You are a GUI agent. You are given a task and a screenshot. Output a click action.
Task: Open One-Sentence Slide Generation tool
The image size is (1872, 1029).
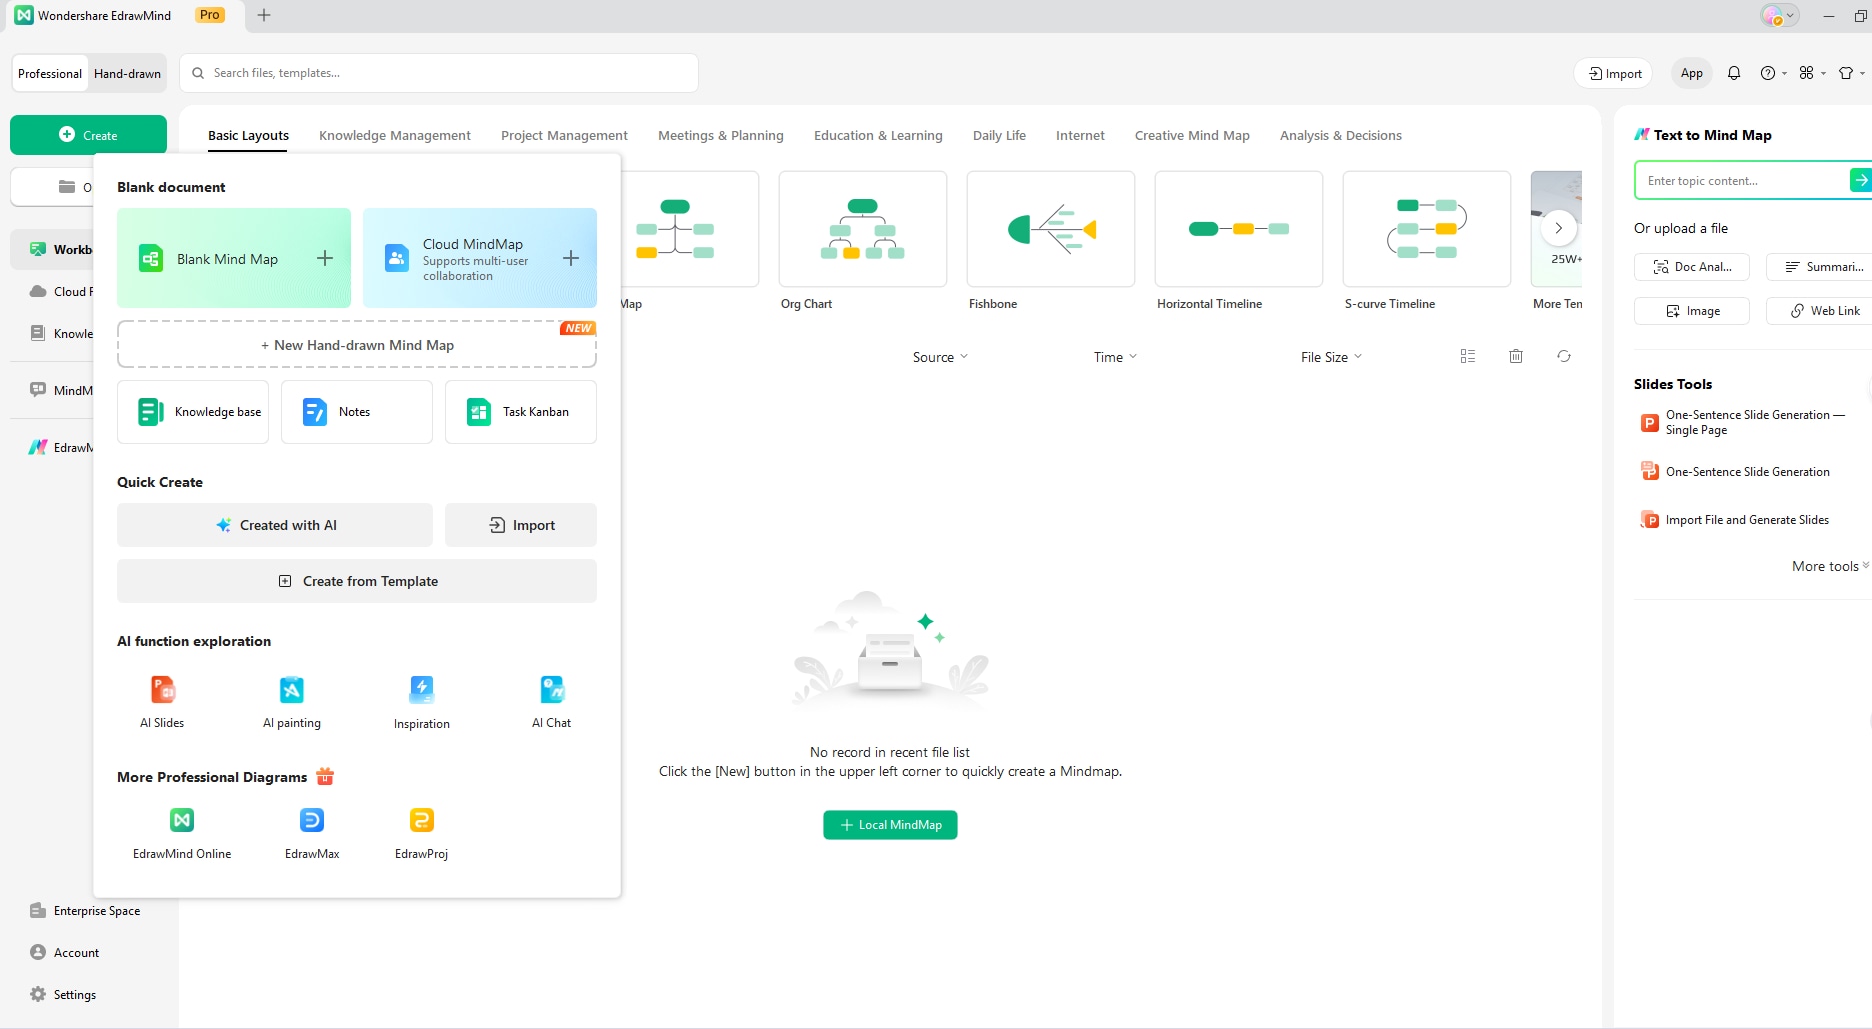(x=1735, y=472)
